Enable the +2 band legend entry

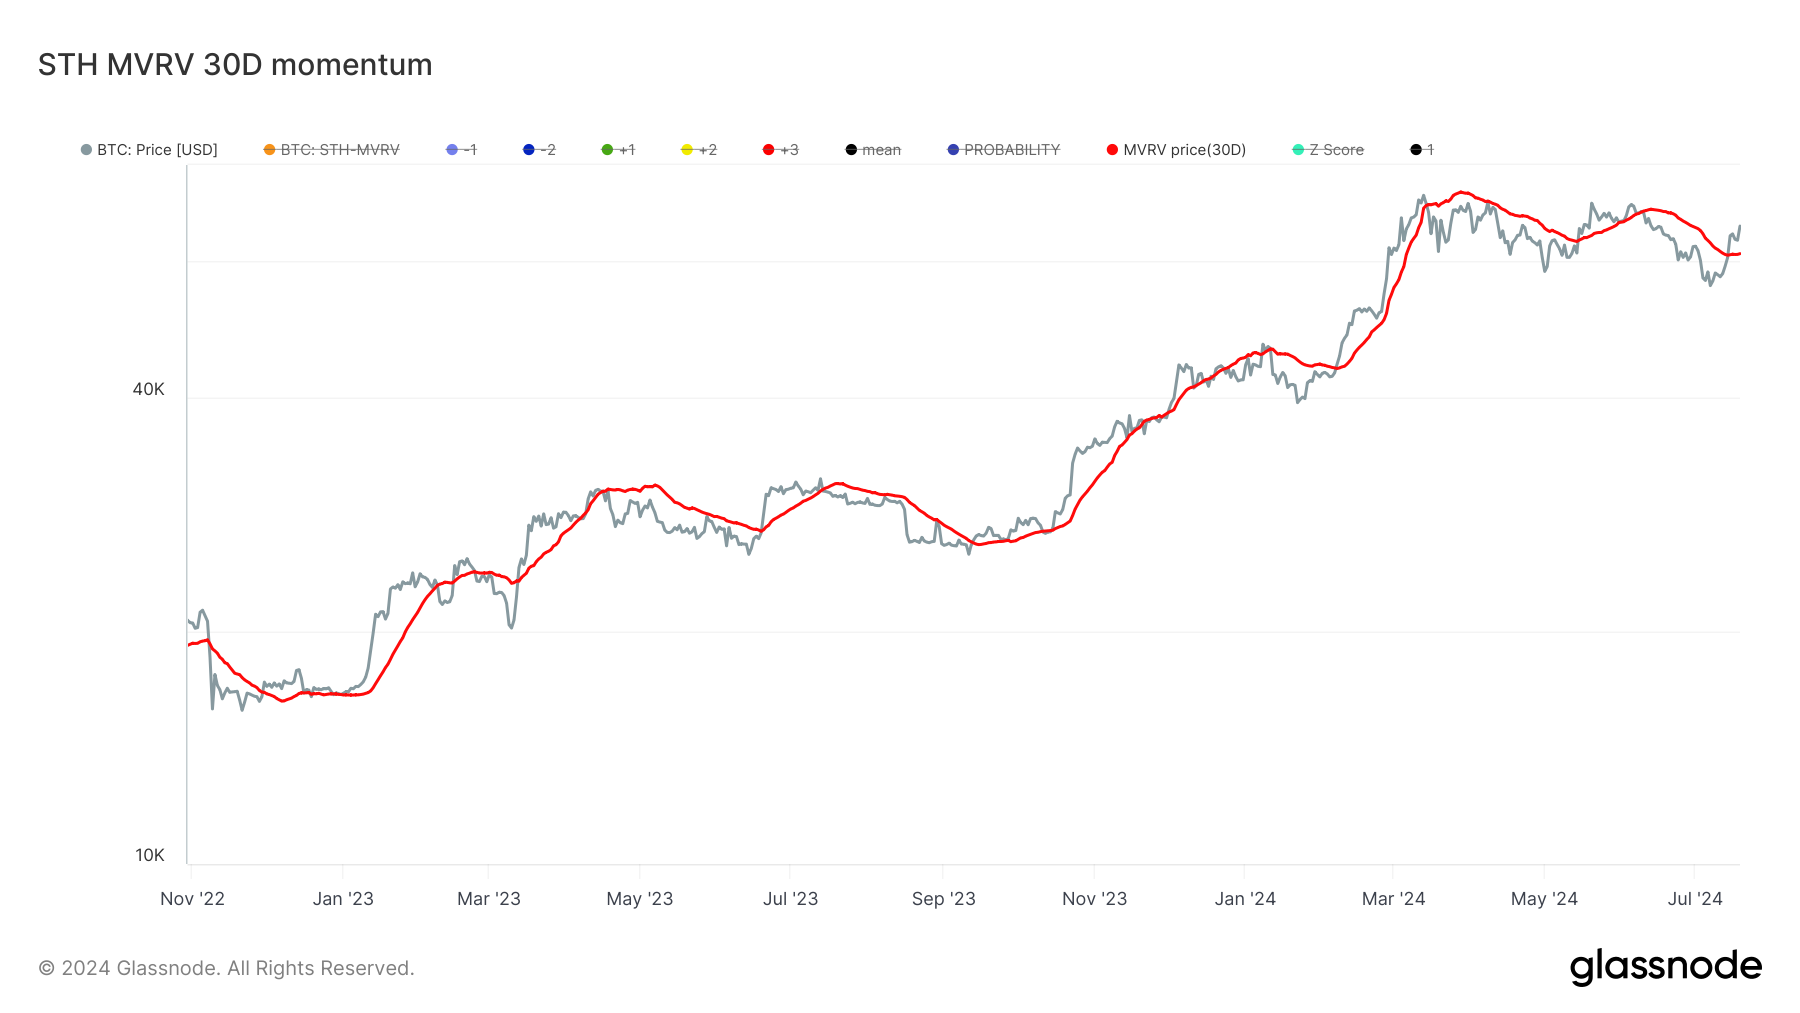699,150
